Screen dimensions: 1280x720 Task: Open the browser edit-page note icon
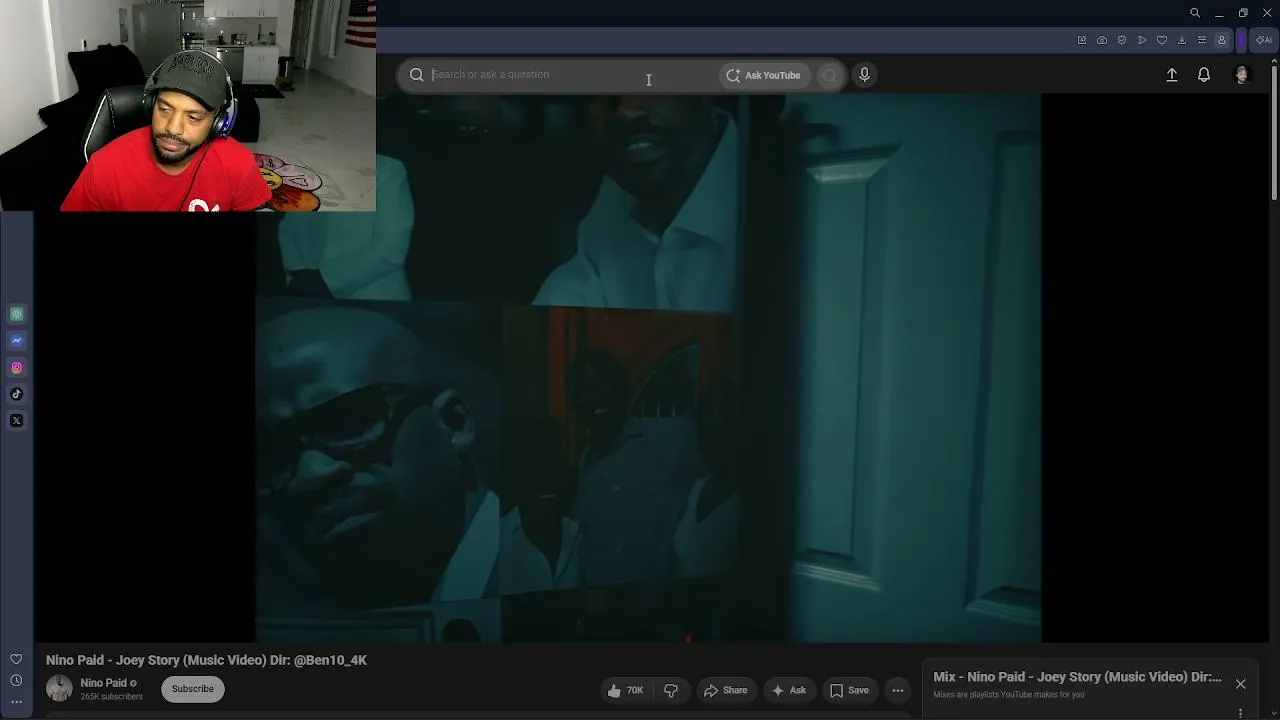(x=1082, y=40)
